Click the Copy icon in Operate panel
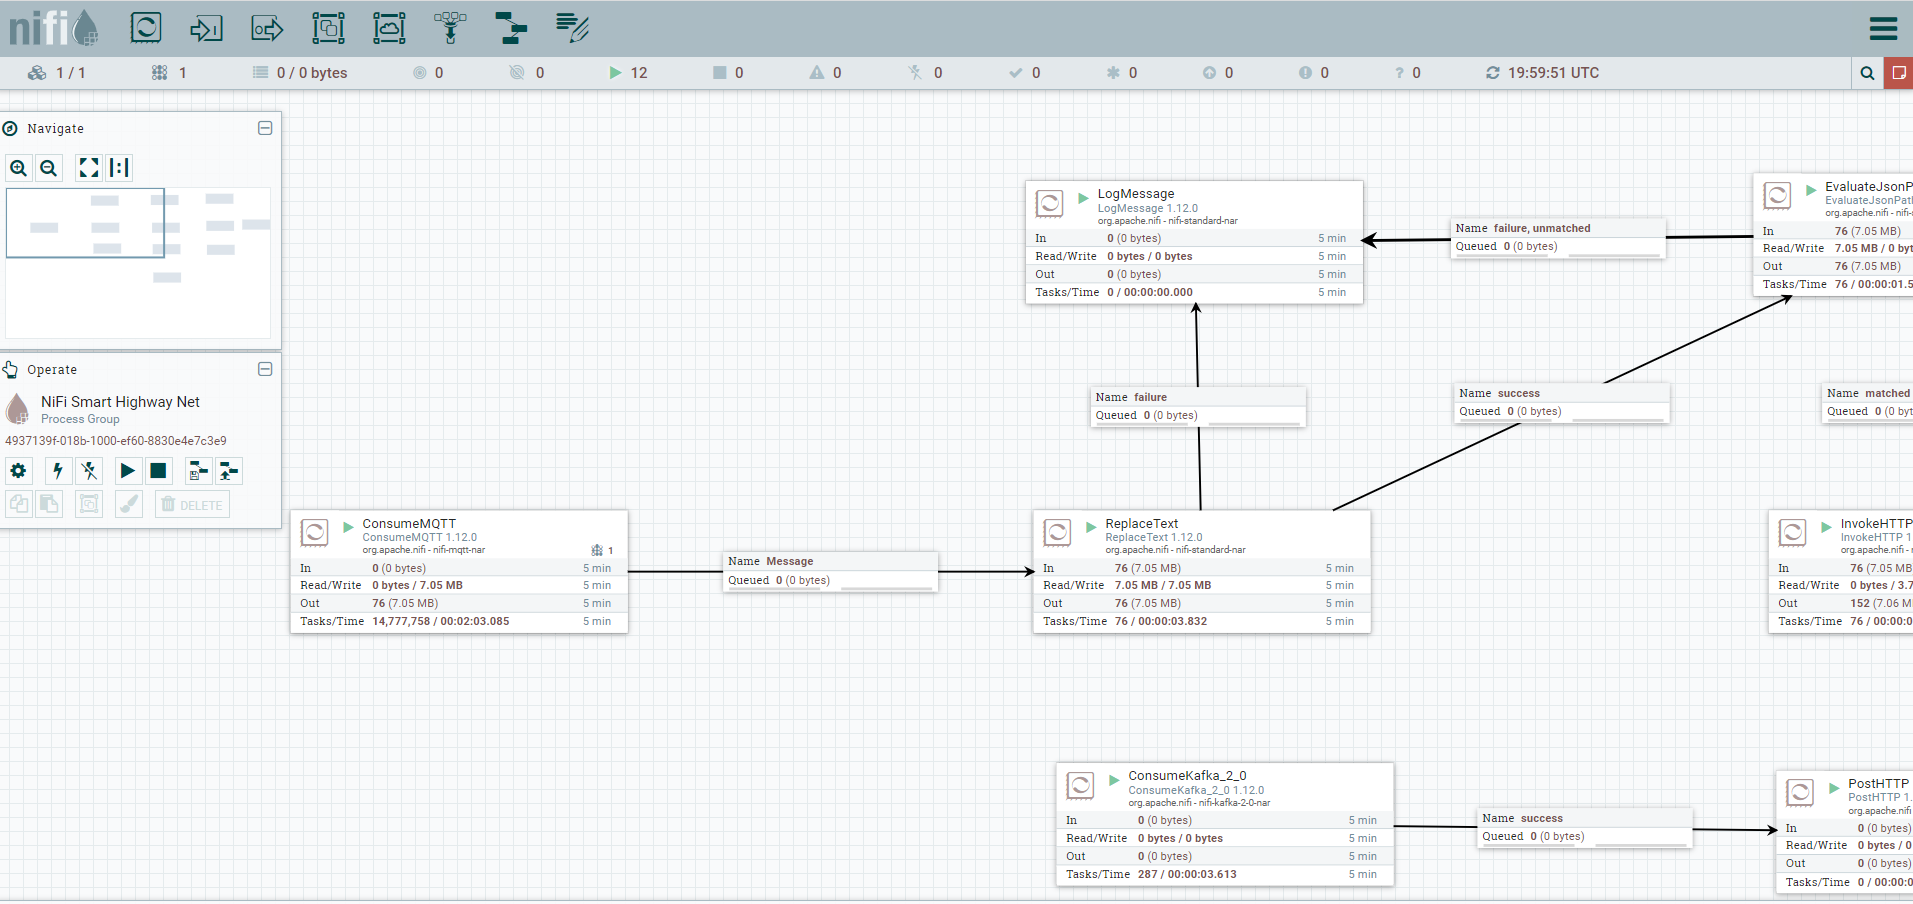1913x904 pixels. point(18,504)
